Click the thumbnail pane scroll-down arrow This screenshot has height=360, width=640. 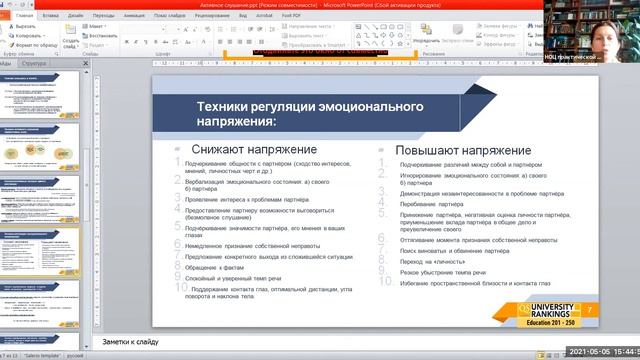(x=86, y=347)
